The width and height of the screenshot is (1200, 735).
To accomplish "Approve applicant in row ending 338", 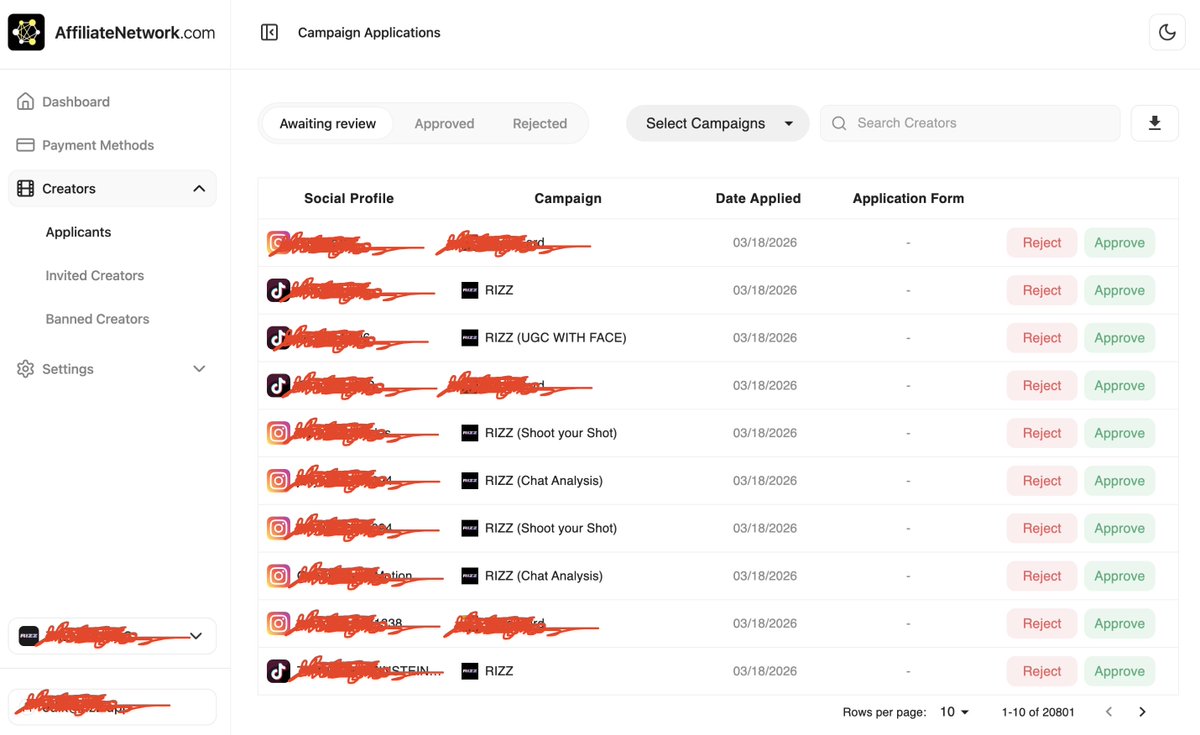I will [1119, 623].
